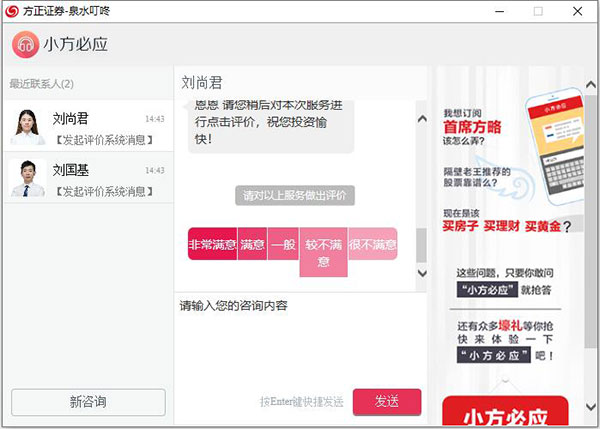Click the 按Enter键快捷发送 hint text
This screenshot has width=600, height=429.
click(302, 402)
